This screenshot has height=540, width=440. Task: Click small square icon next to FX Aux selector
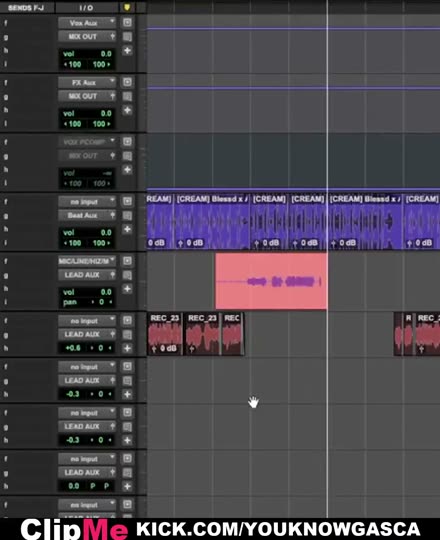coord(127,82)
